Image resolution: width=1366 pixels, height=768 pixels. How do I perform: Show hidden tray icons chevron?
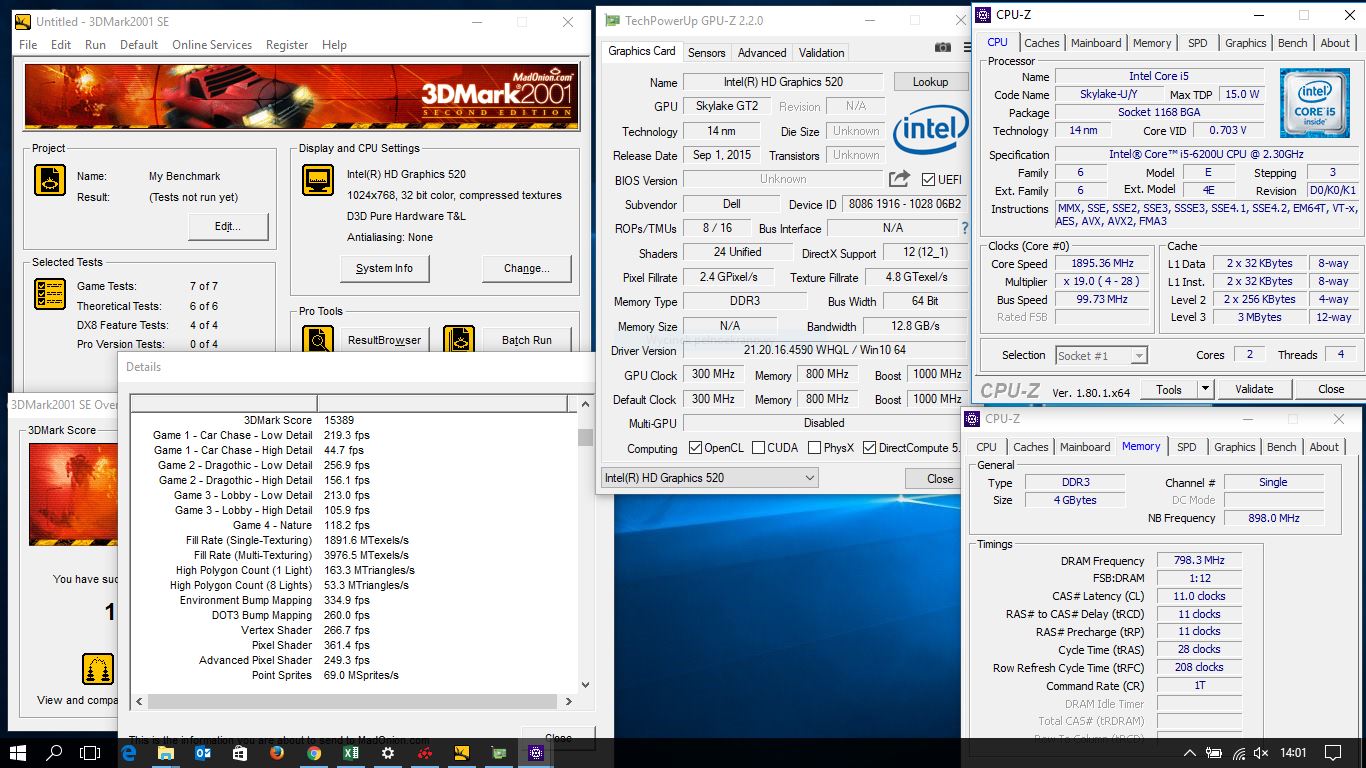click(x=1189, y=753)
